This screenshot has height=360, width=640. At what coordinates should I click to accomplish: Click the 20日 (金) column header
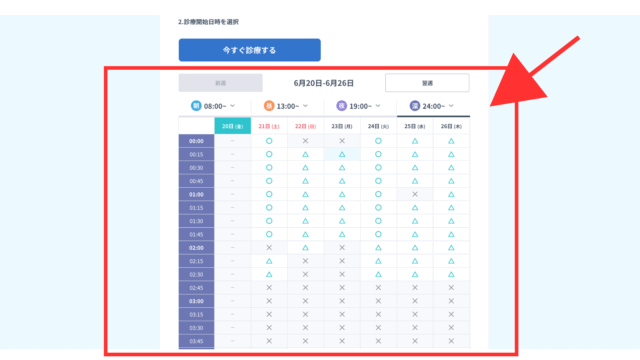(233, 126)
